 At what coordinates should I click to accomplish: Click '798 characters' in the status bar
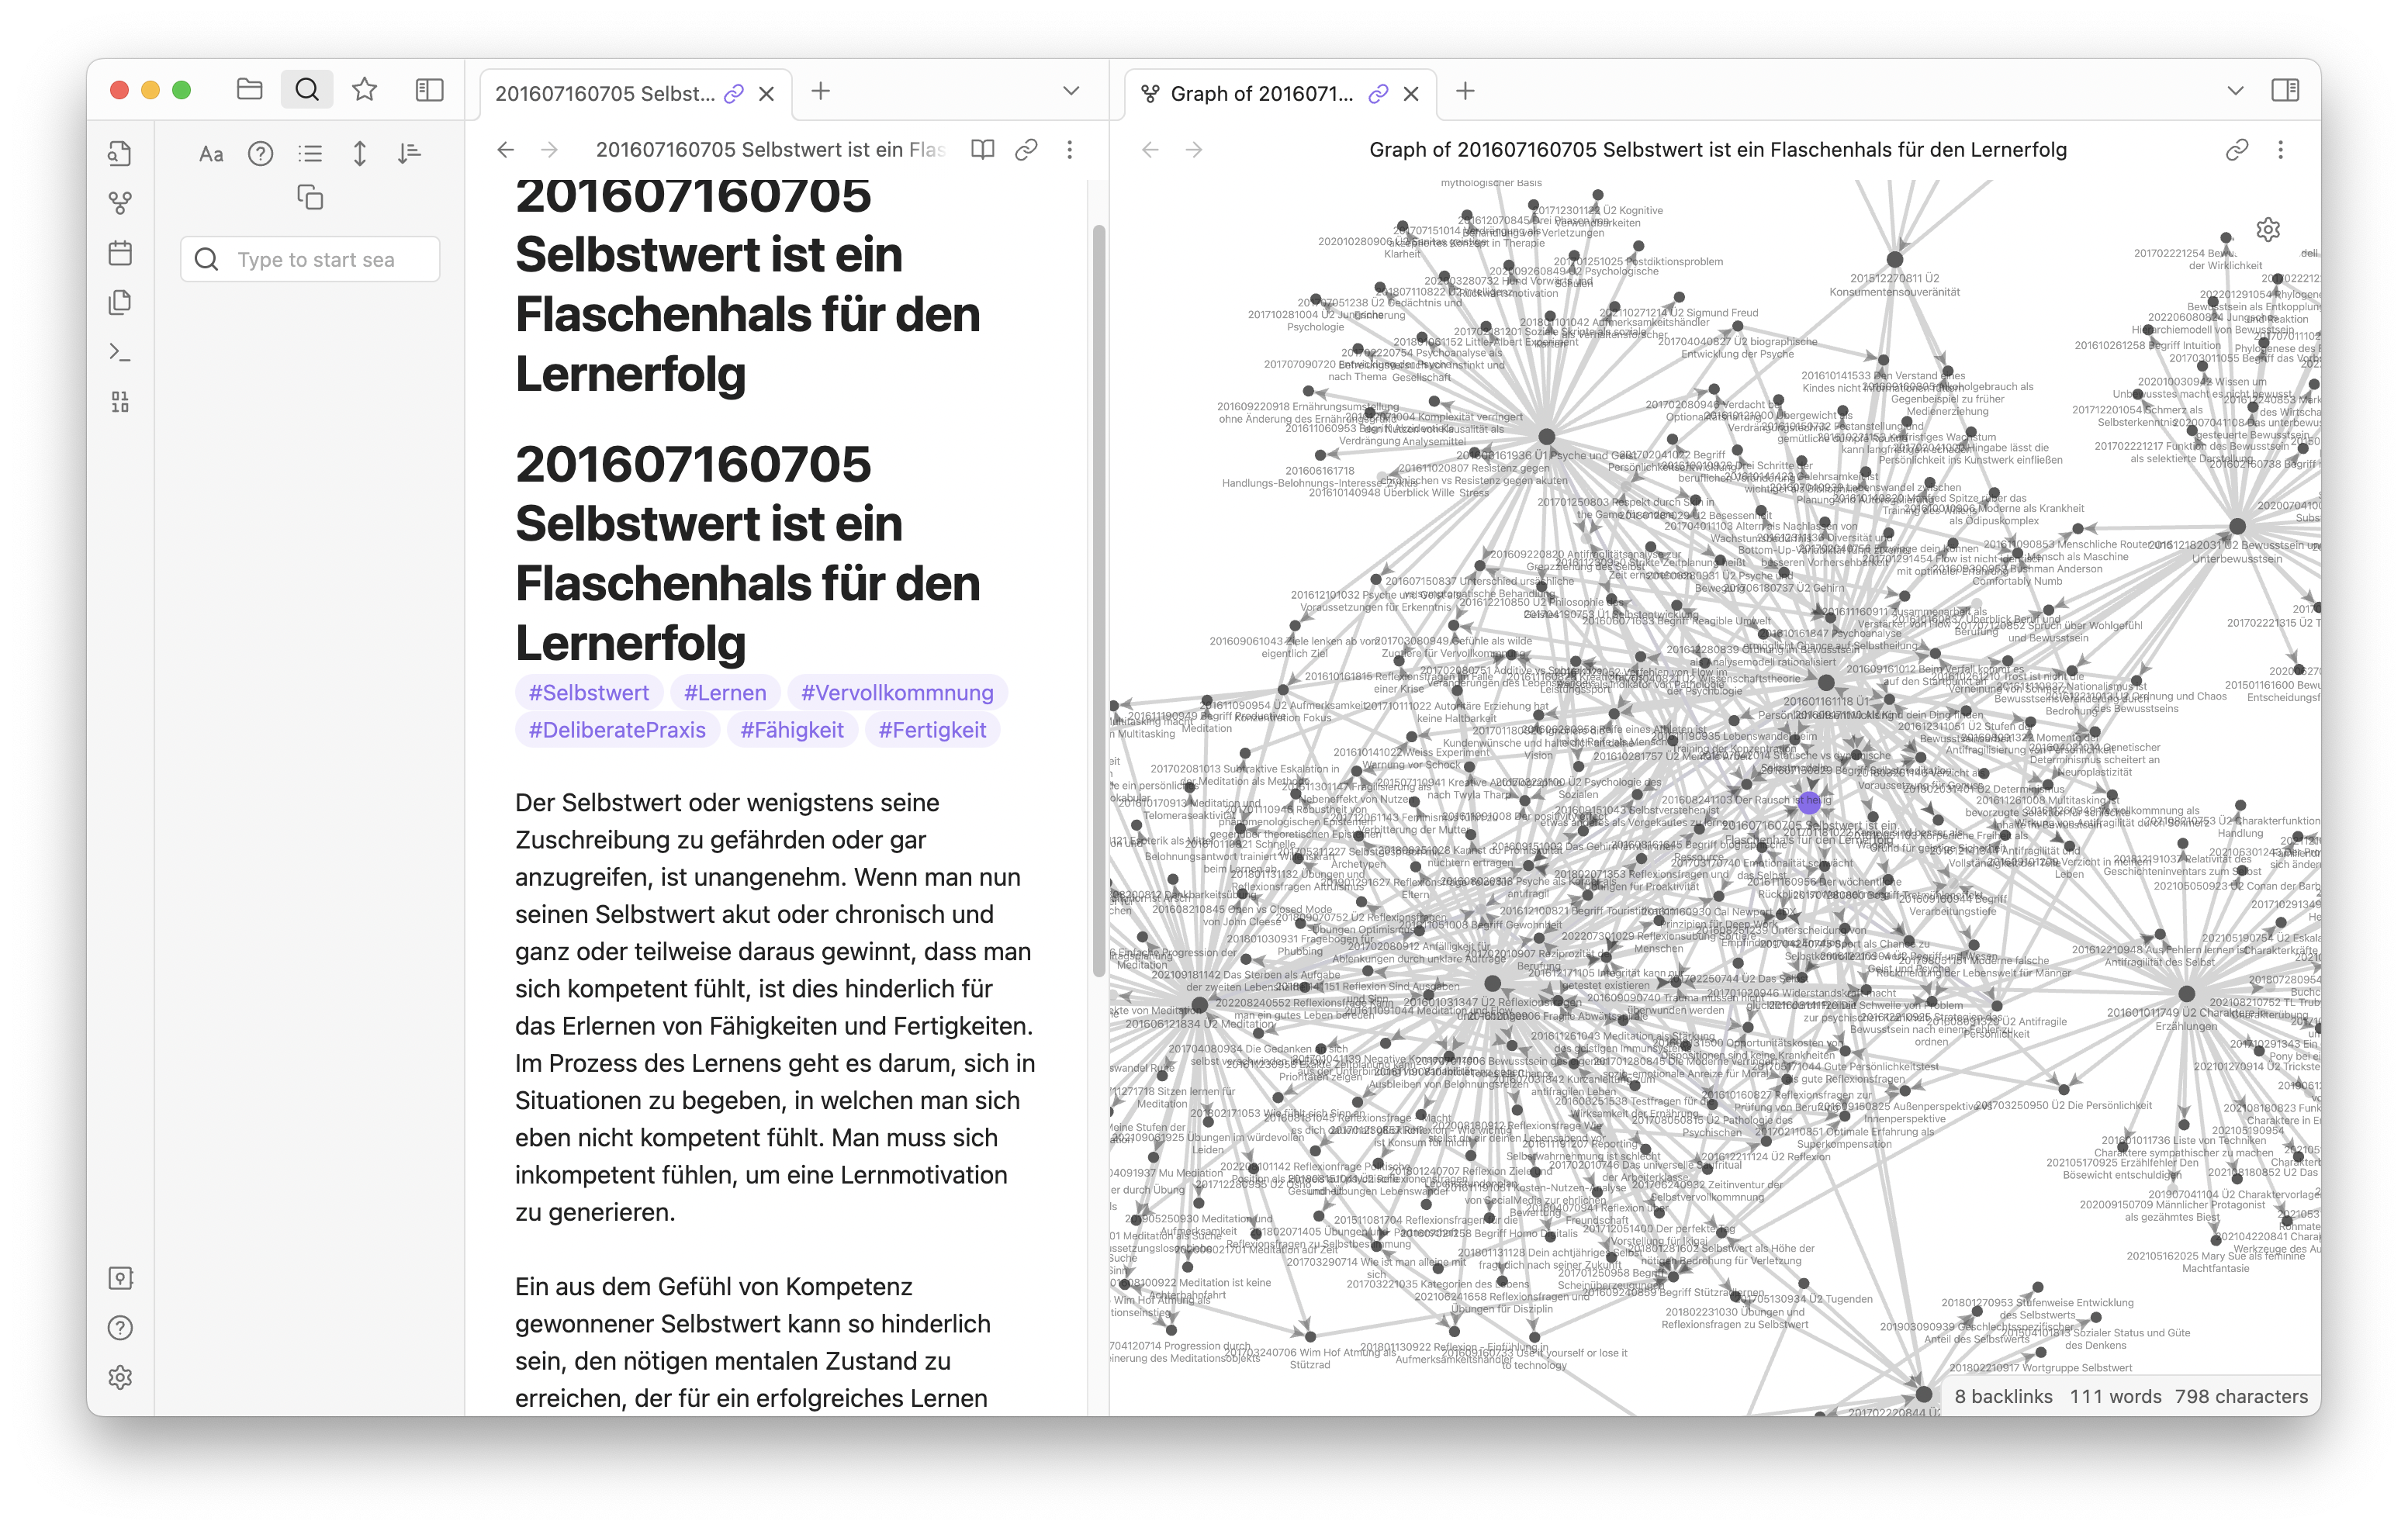(2241, 1397)
